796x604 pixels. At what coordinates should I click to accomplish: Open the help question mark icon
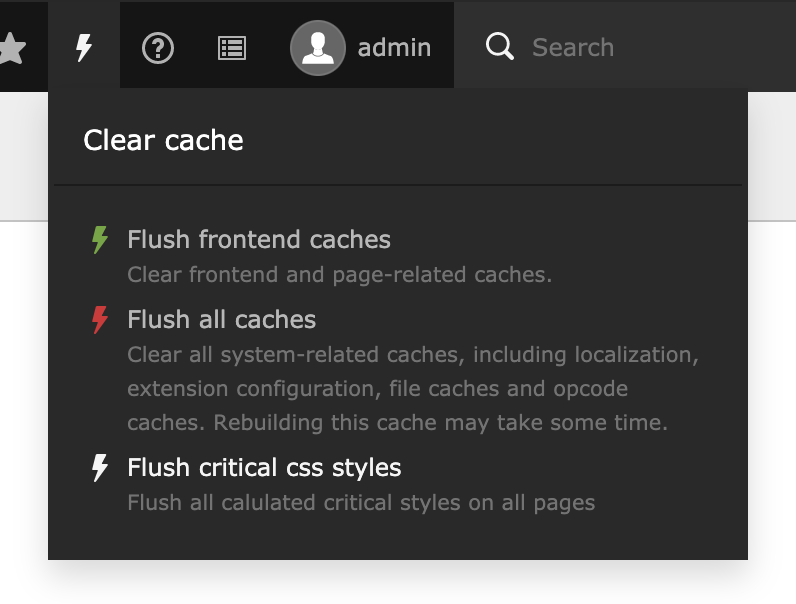pos(158,47)
